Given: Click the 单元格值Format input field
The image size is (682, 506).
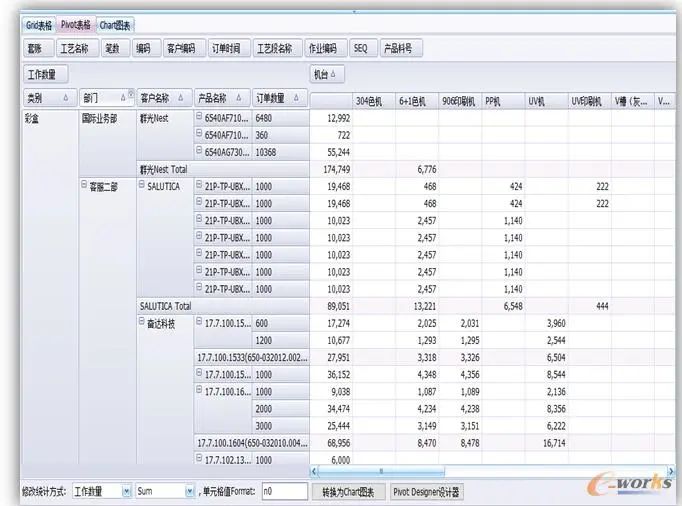Looking at the screenshot, I should (x=281, y=492).
